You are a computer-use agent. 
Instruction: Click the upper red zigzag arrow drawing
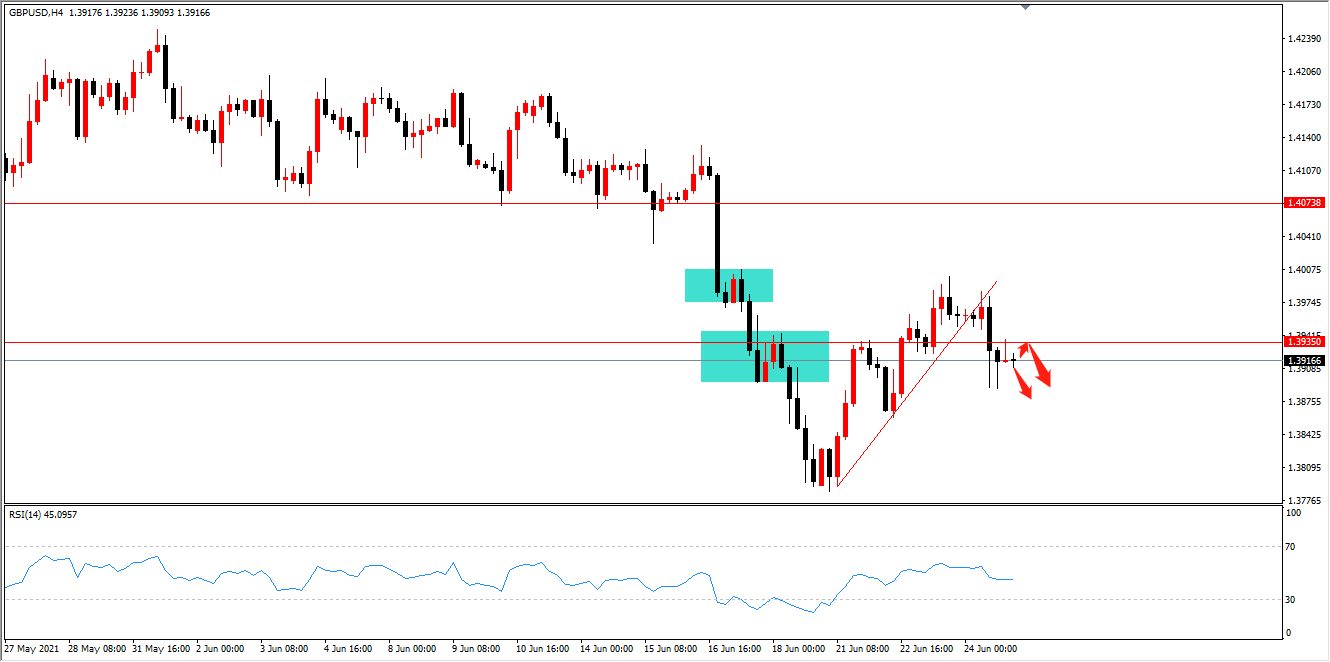tap(1036, 363)
